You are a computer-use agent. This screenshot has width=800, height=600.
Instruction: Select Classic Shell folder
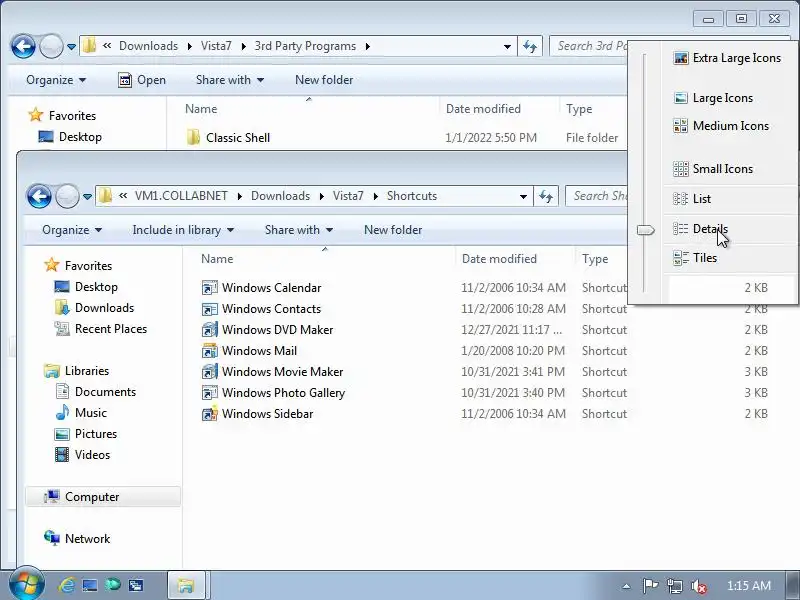coord(229,138)
